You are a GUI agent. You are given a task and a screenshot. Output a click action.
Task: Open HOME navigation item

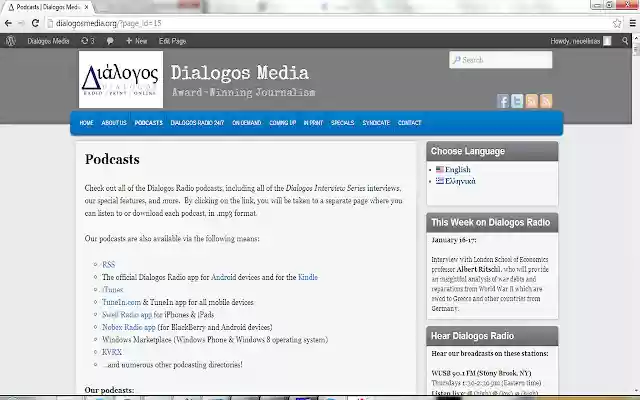[x=87, y=123]
